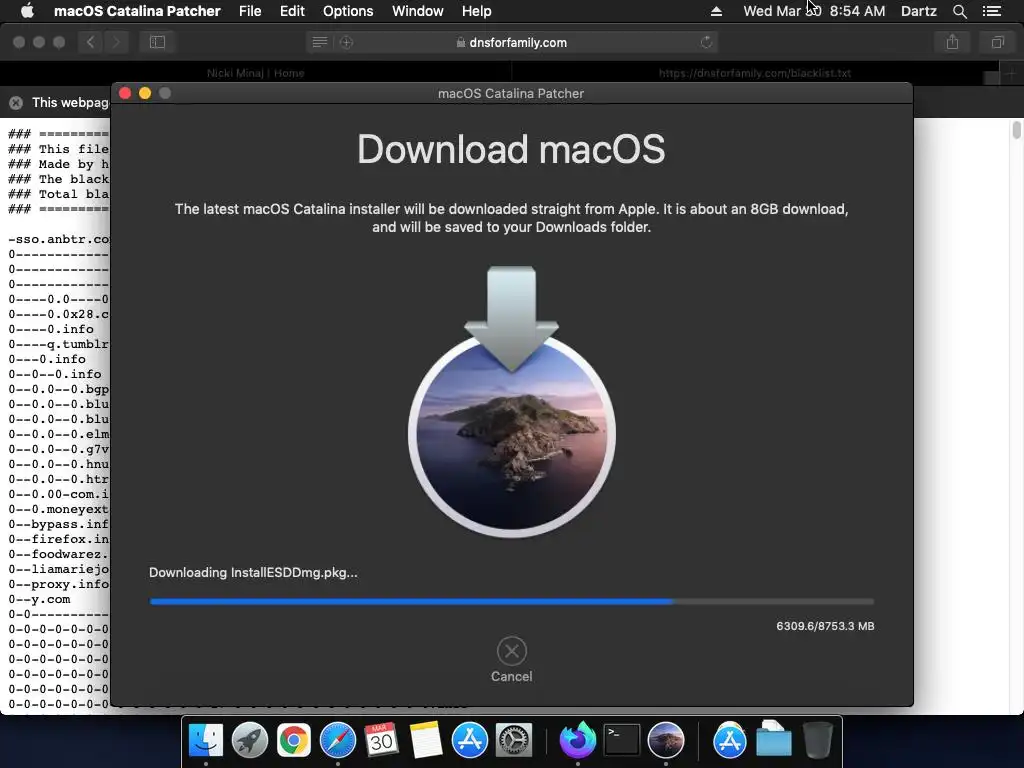Open Safari from the Dock
The width and height of the screenshot is (1024, 768).
pyautogui.click(x=338, y=741)
